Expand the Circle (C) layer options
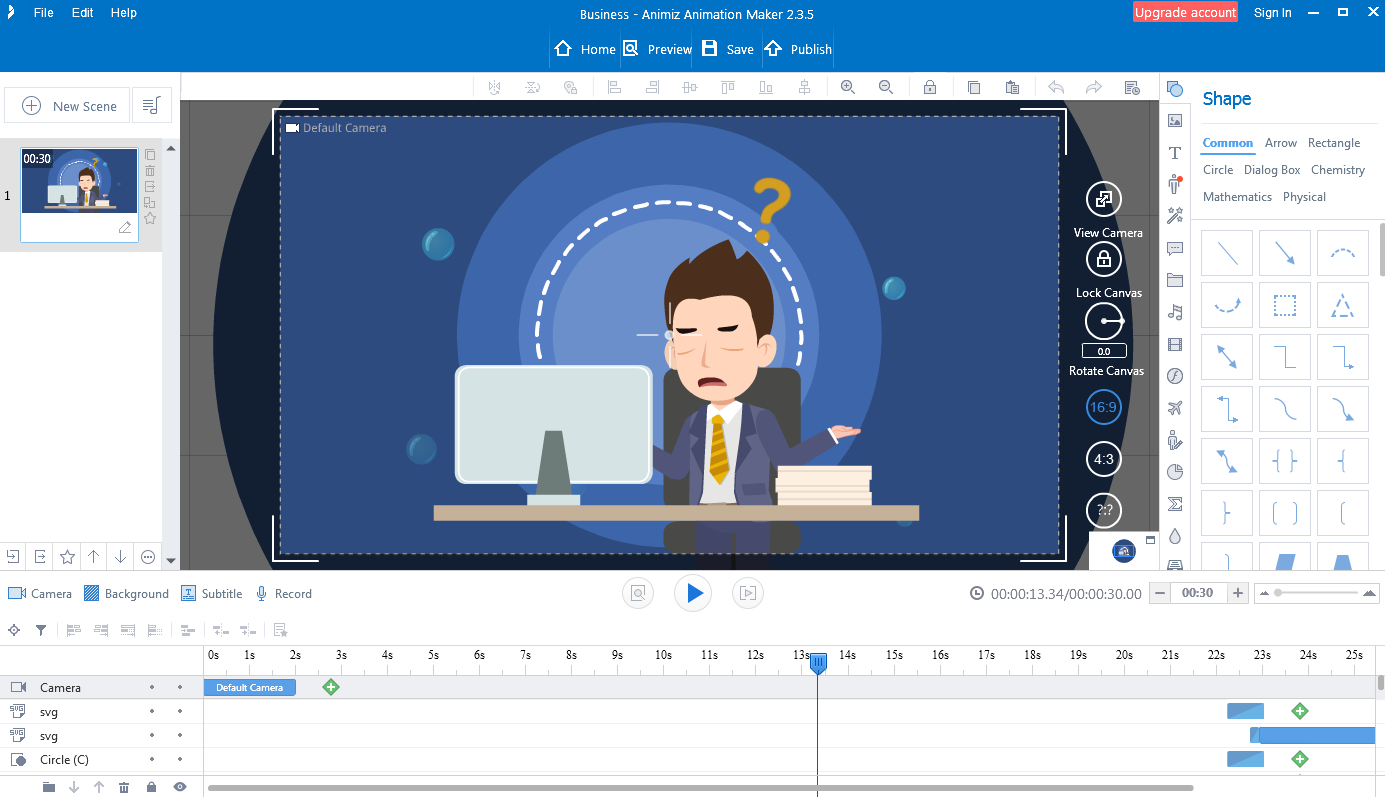The image size is (1385, 797). (x=151, y=760)
